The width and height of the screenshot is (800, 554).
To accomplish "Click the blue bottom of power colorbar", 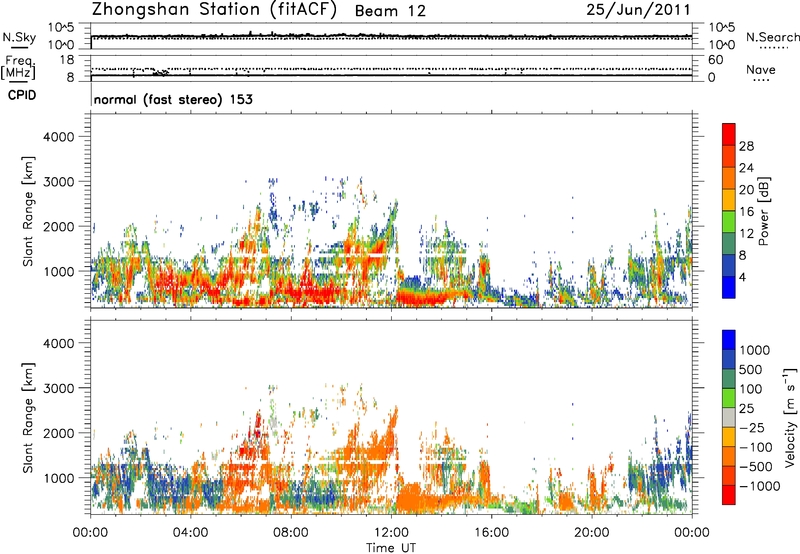I will point(729,287).
